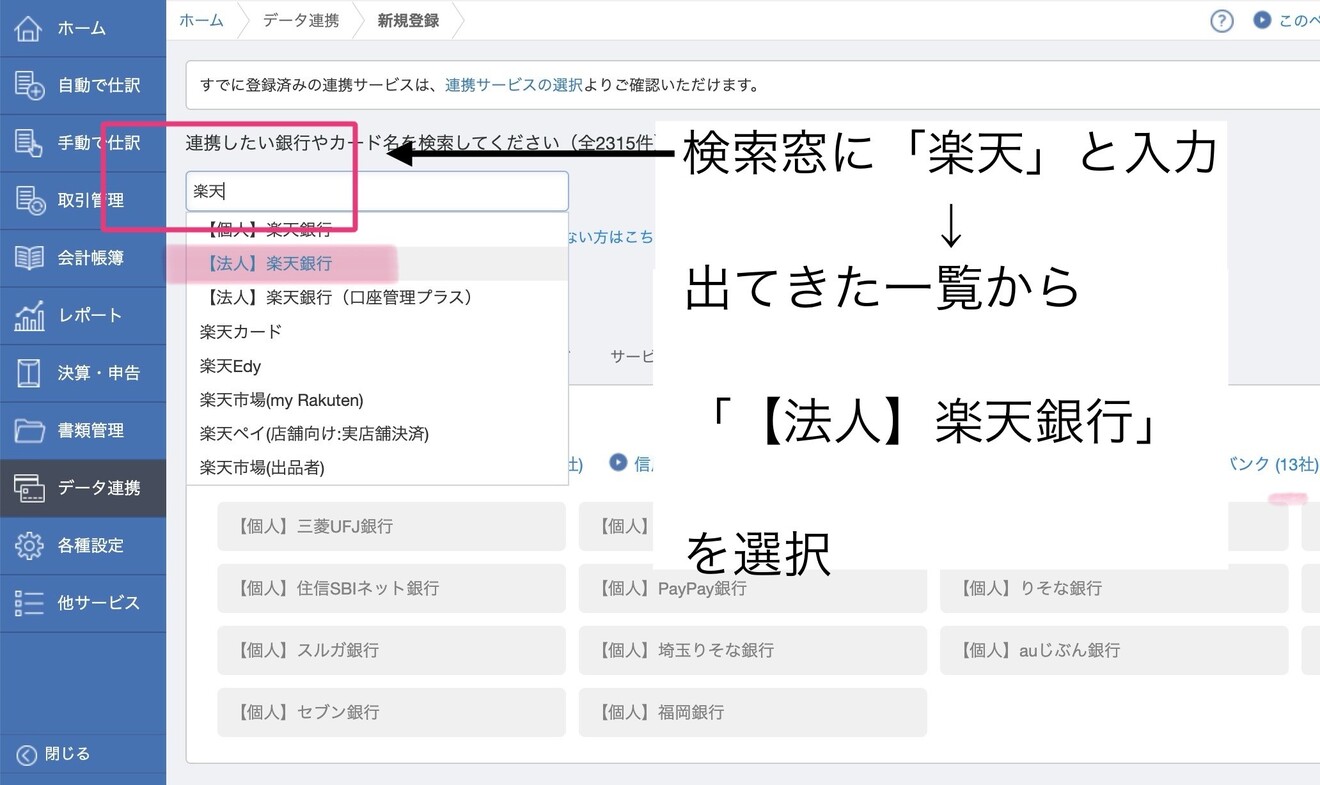This screenshot has width=1320, height=785.
Task: Choose the 【個人】PayPay銀行 button
Action: pos(753,588)
